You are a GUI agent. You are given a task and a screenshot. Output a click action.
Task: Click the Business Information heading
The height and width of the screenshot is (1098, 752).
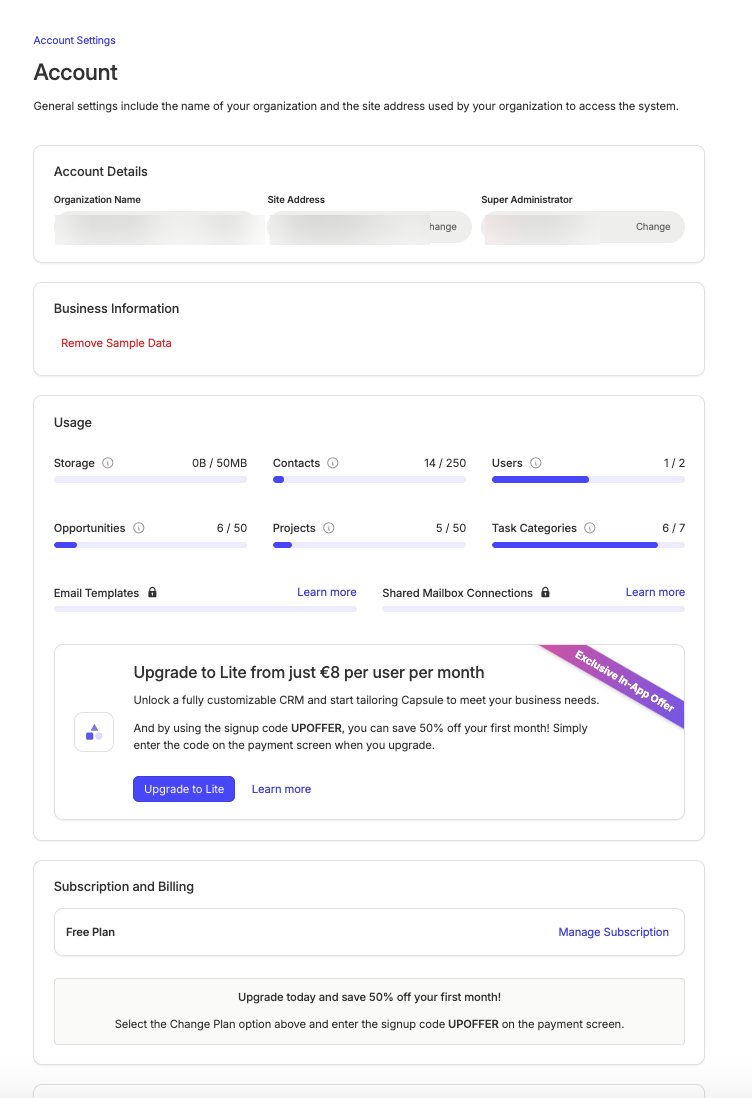pos(116,309)
